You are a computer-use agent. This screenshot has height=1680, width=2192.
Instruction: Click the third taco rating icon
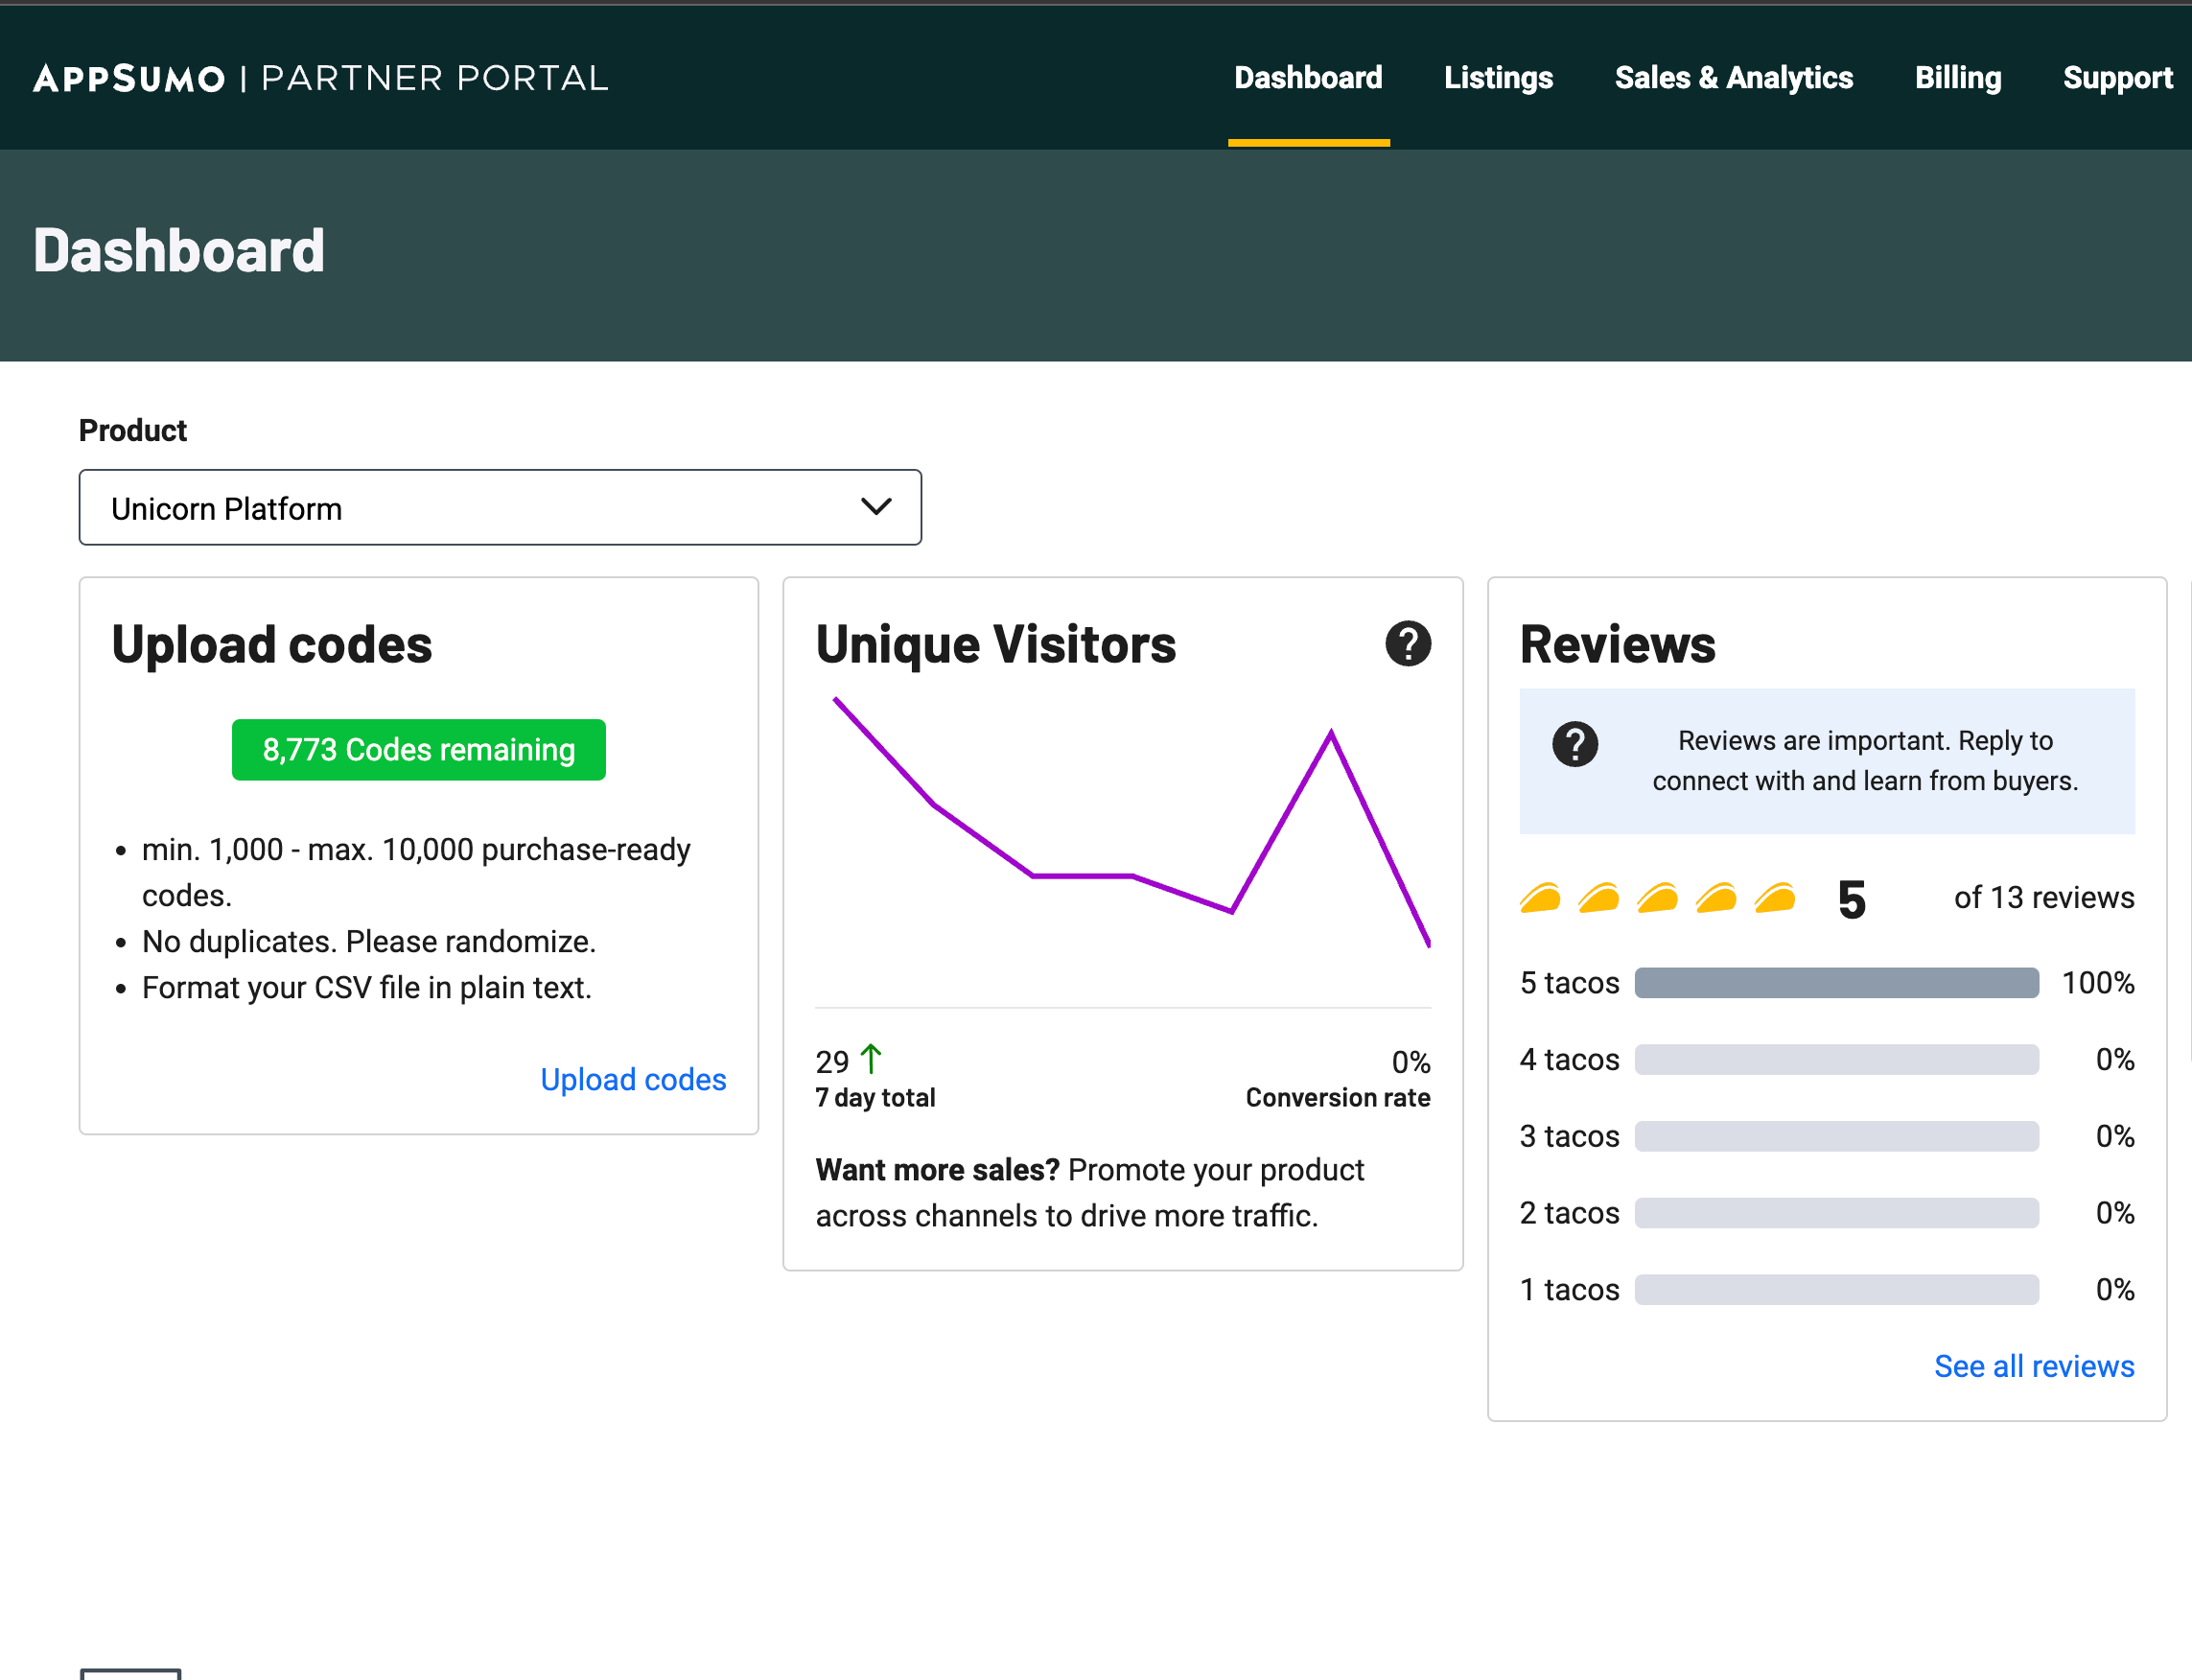coord(1657,898)
